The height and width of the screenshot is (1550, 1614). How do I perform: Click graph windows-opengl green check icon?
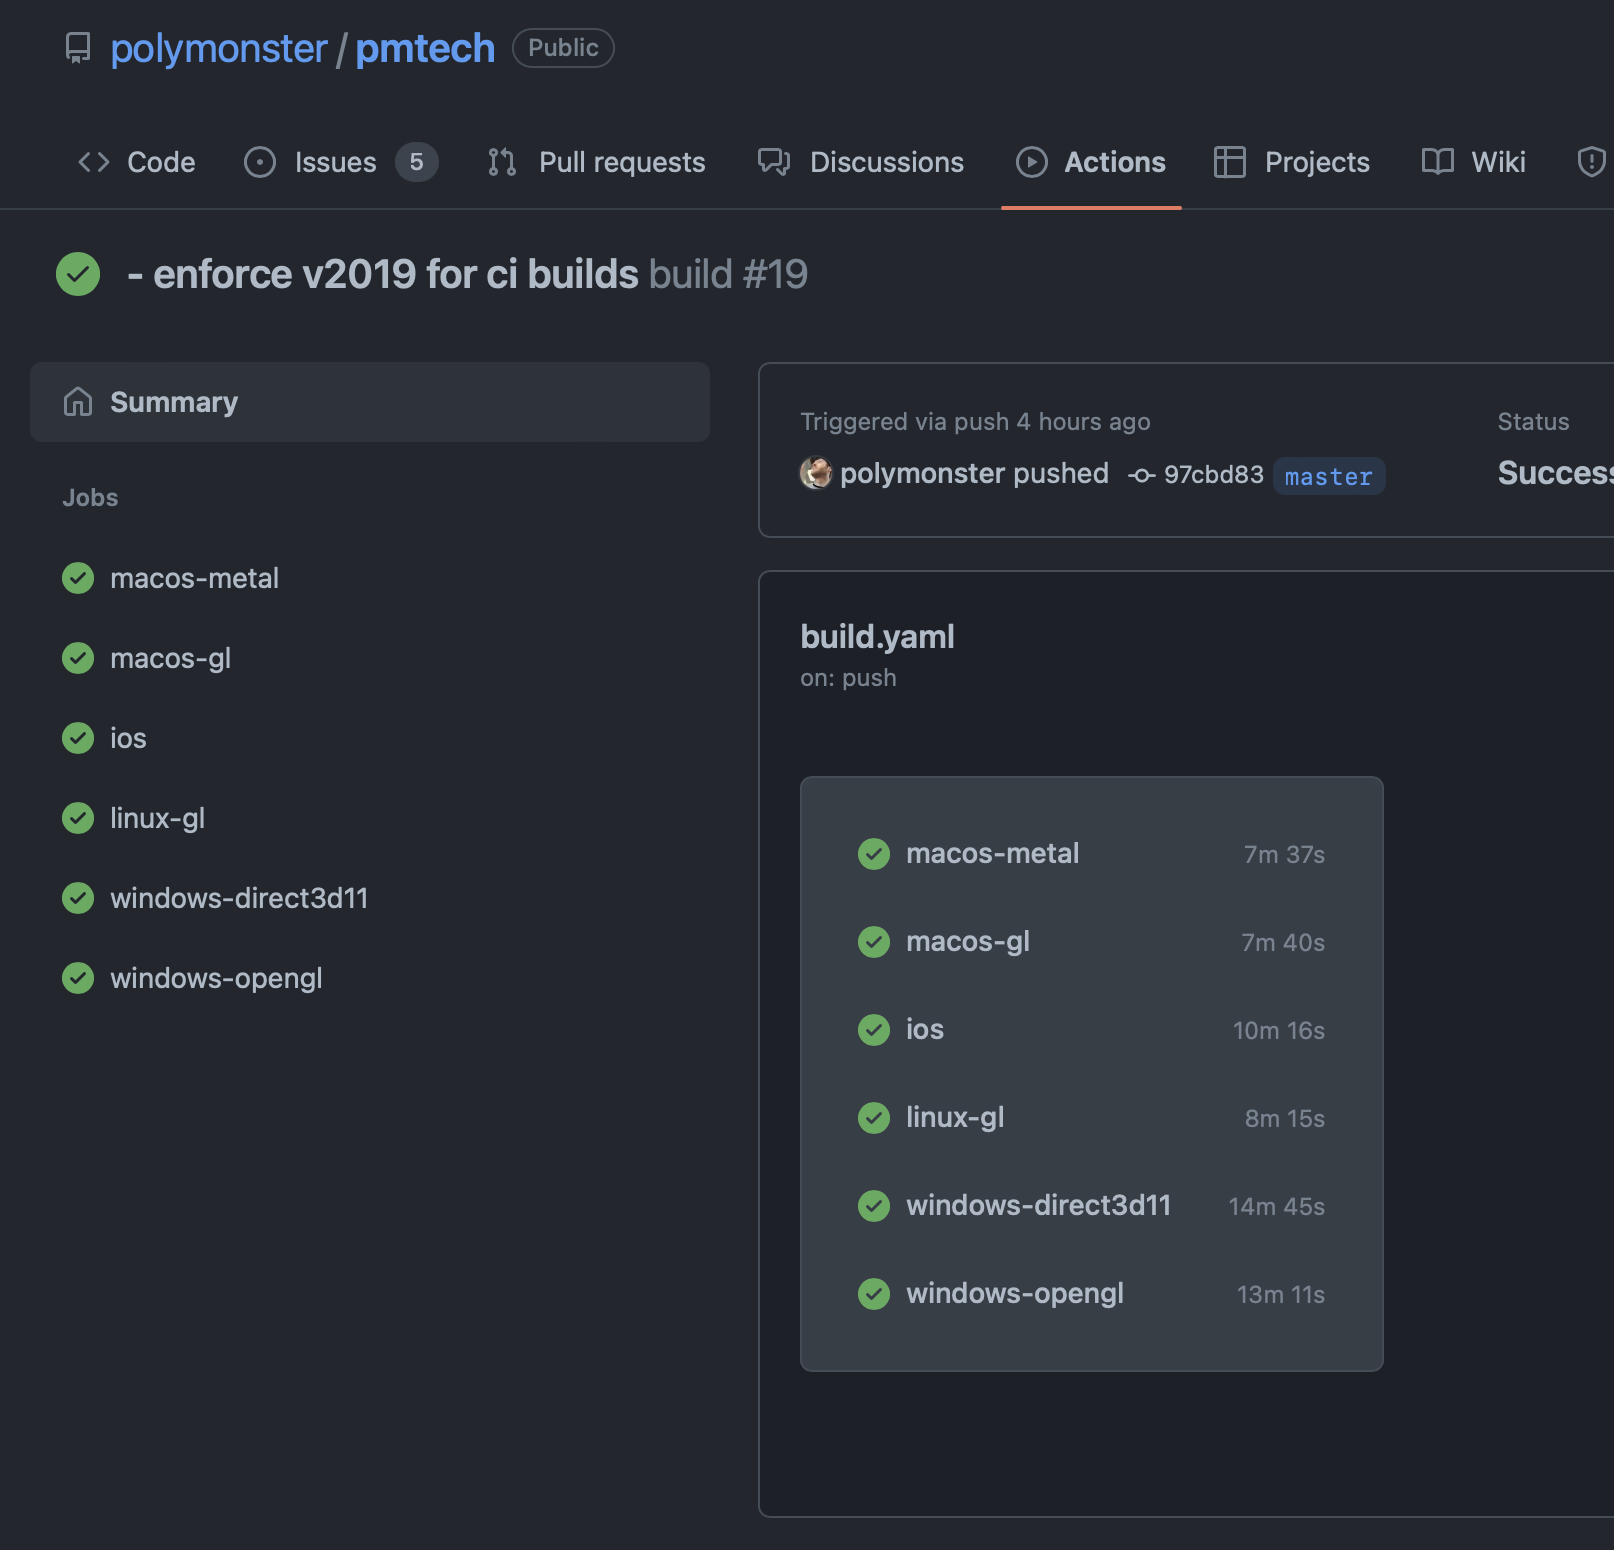coord(874,1294)
